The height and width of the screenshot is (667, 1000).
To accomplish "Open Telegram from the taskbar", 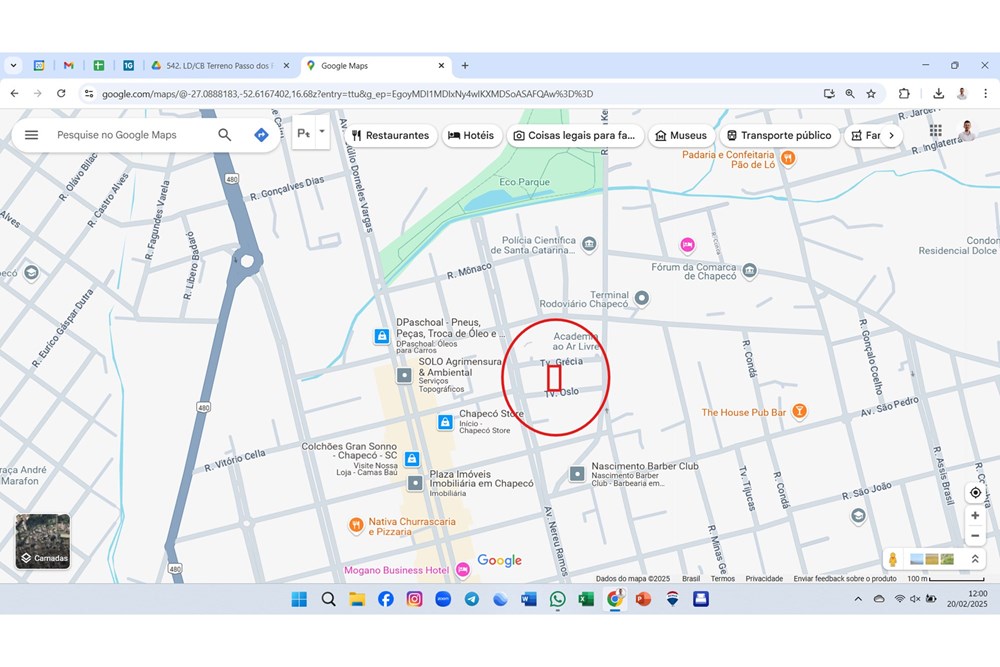I will (x=471, y=599).
